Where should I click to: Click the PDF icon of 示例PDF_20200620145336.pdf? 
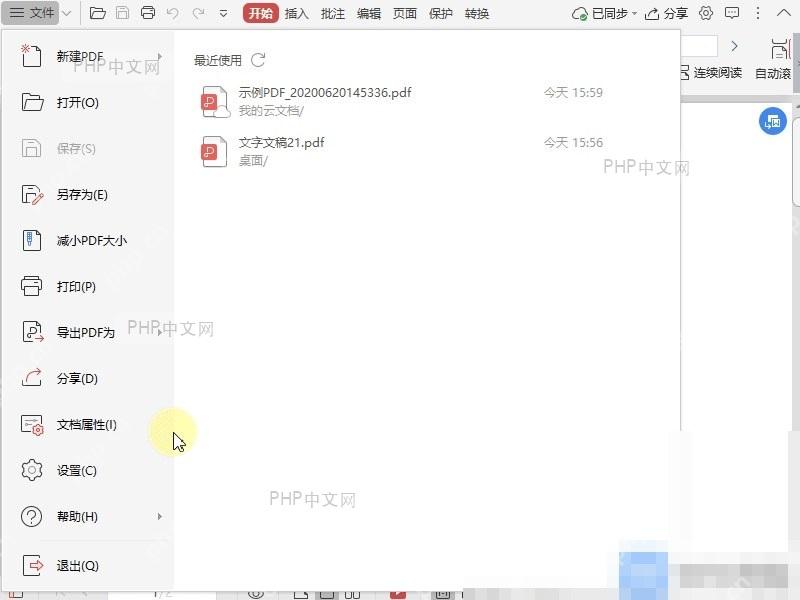(x=215, y=102)
